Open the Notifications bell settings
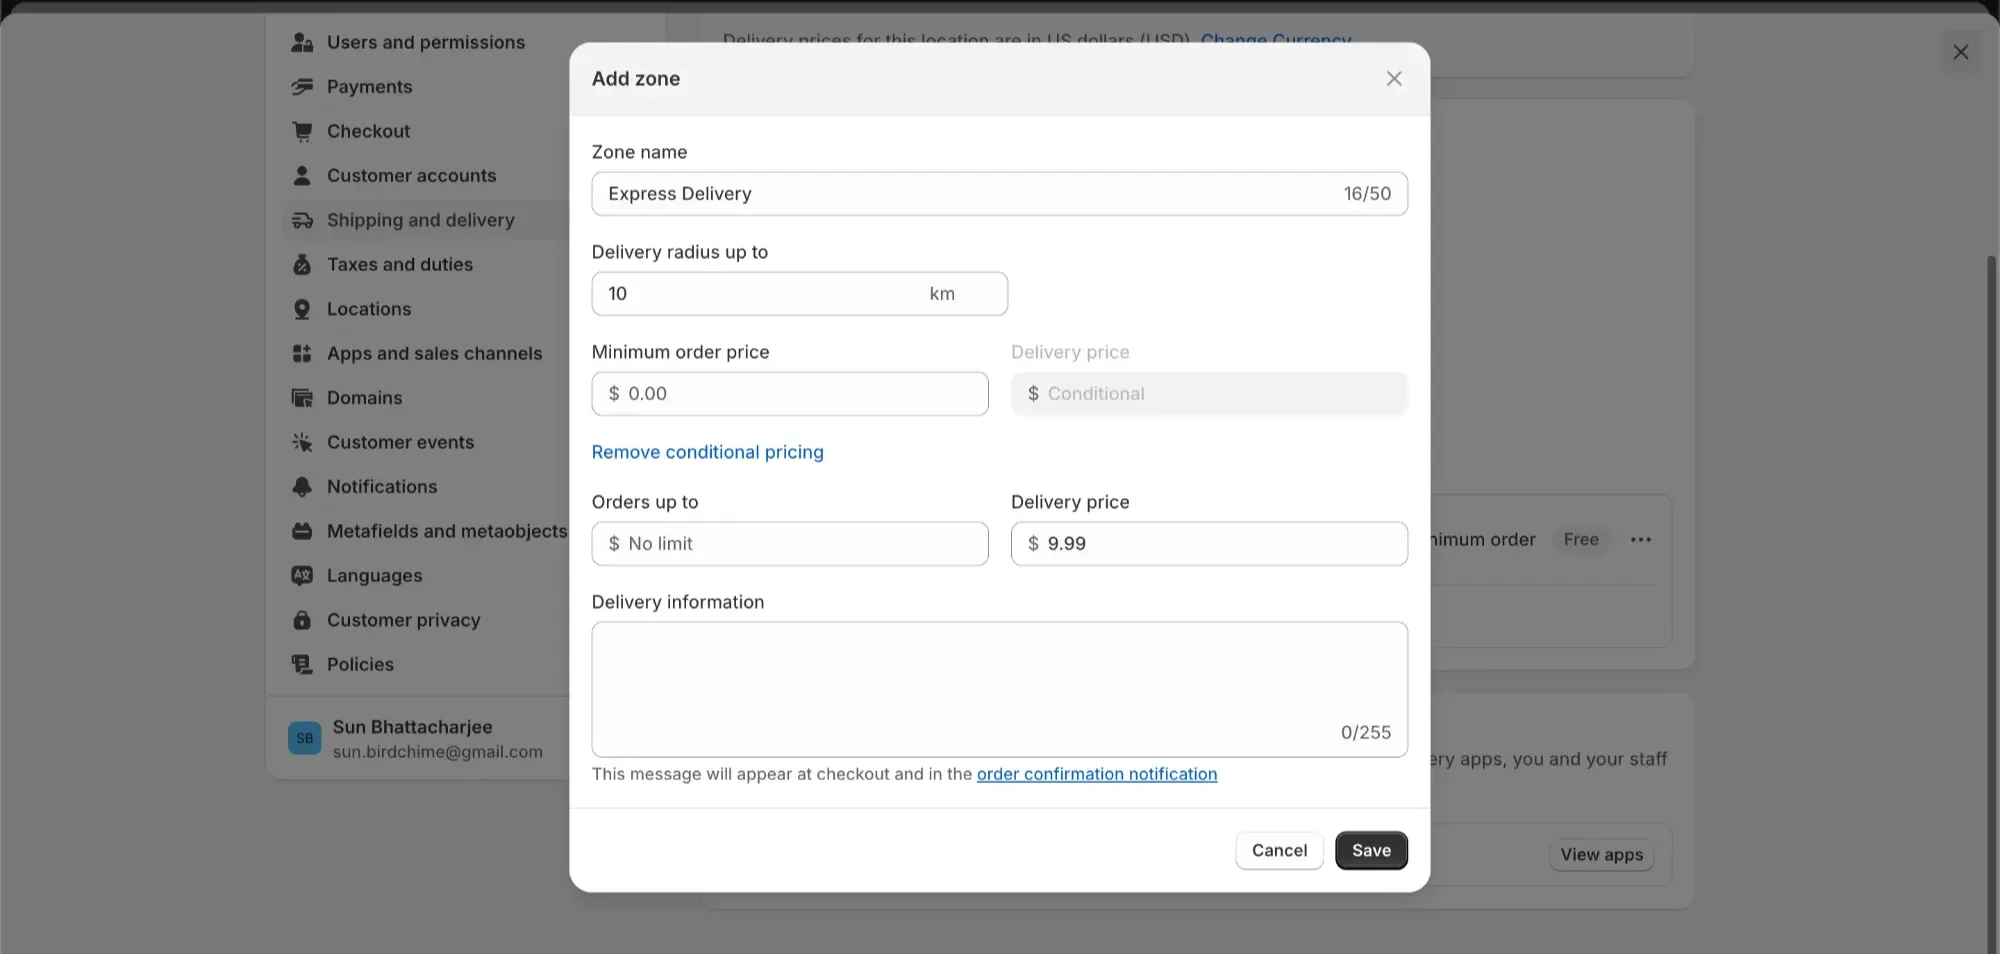 (301, 487)
